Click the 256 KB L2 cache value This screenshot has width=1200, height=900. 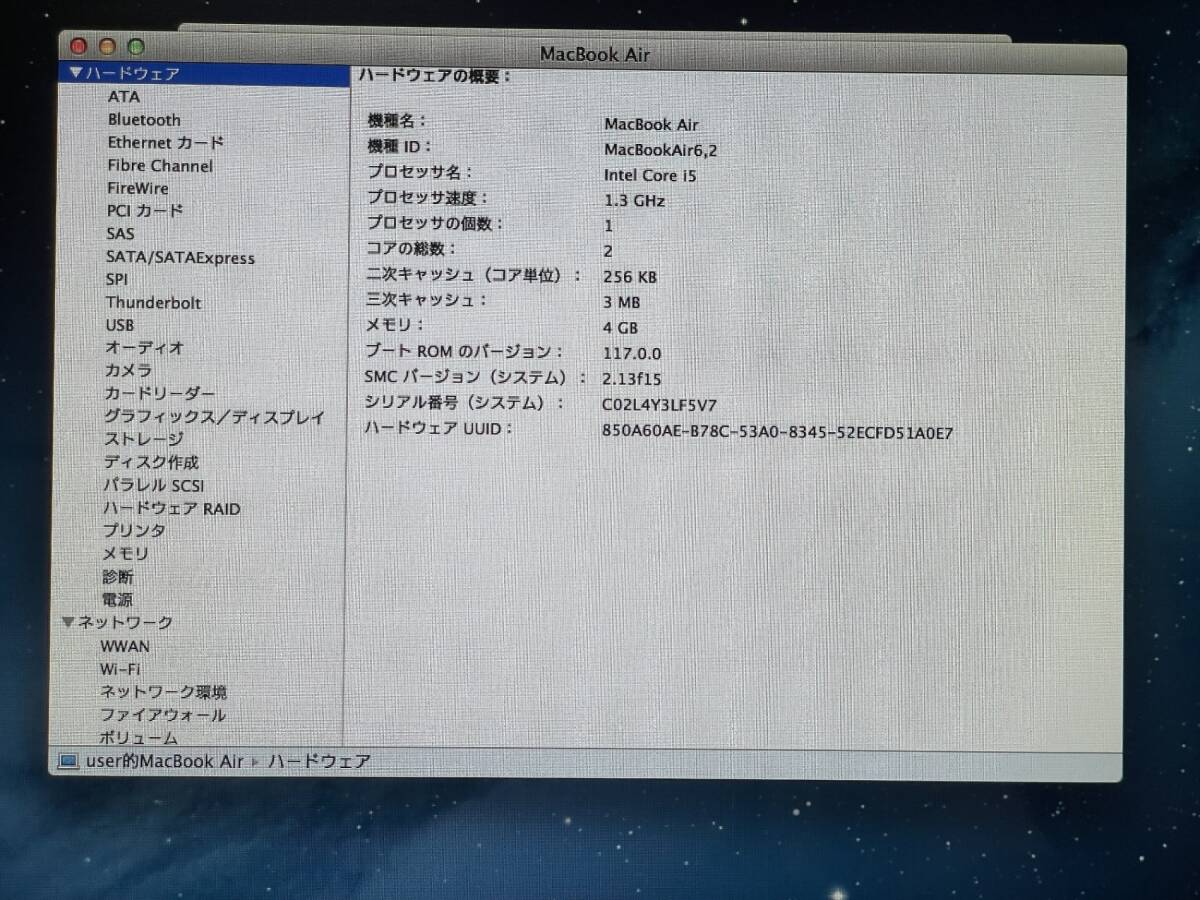(x=630, y=277)
